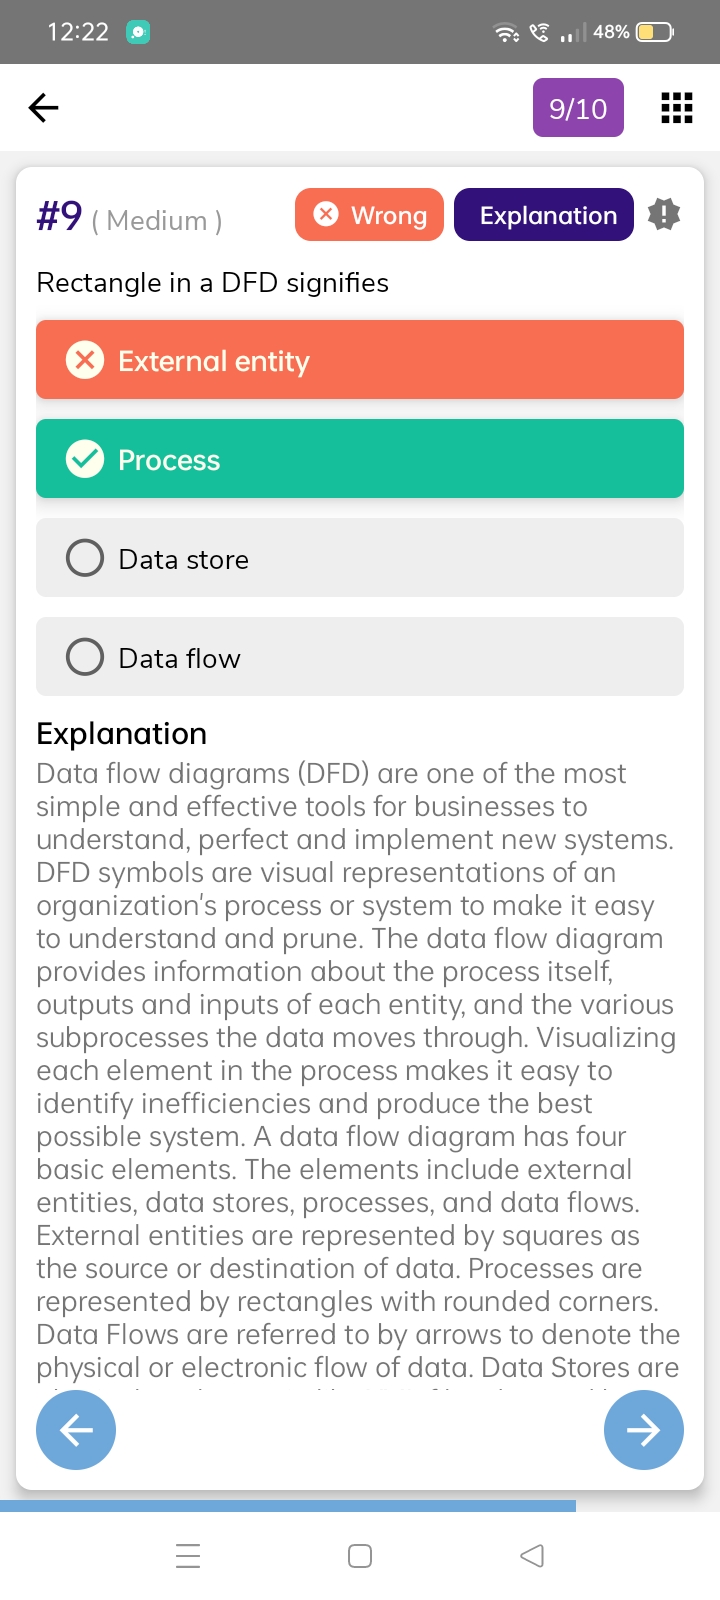Tap the External entity wrong mark
The width and height of the screenshot is (720, 1600).
85,360
